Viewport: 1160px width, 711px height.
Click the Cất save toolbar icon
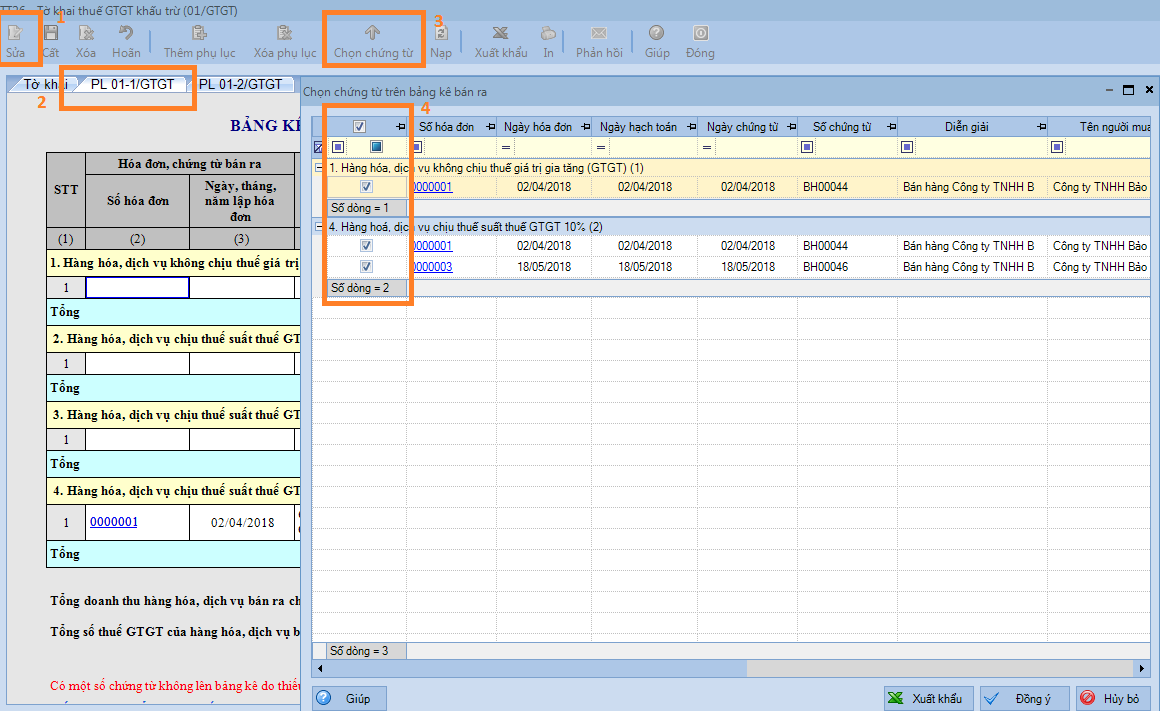[x=50, y=33]
